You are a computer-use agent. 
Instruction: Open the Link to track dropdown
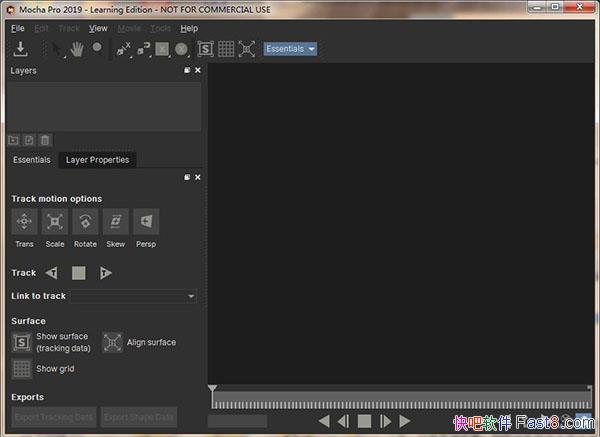133,296
